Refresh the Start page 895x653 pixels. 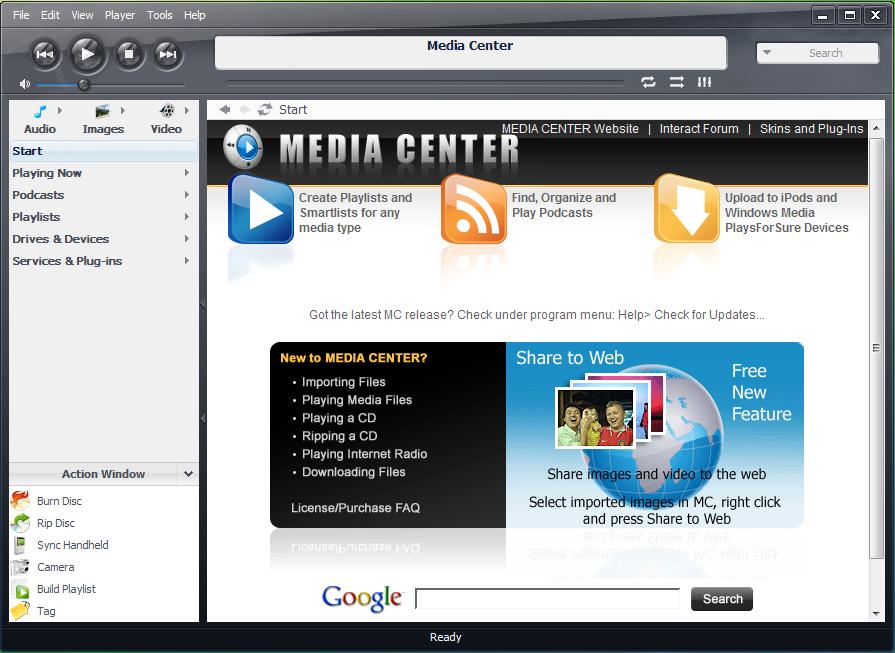[x=264, y=109]
